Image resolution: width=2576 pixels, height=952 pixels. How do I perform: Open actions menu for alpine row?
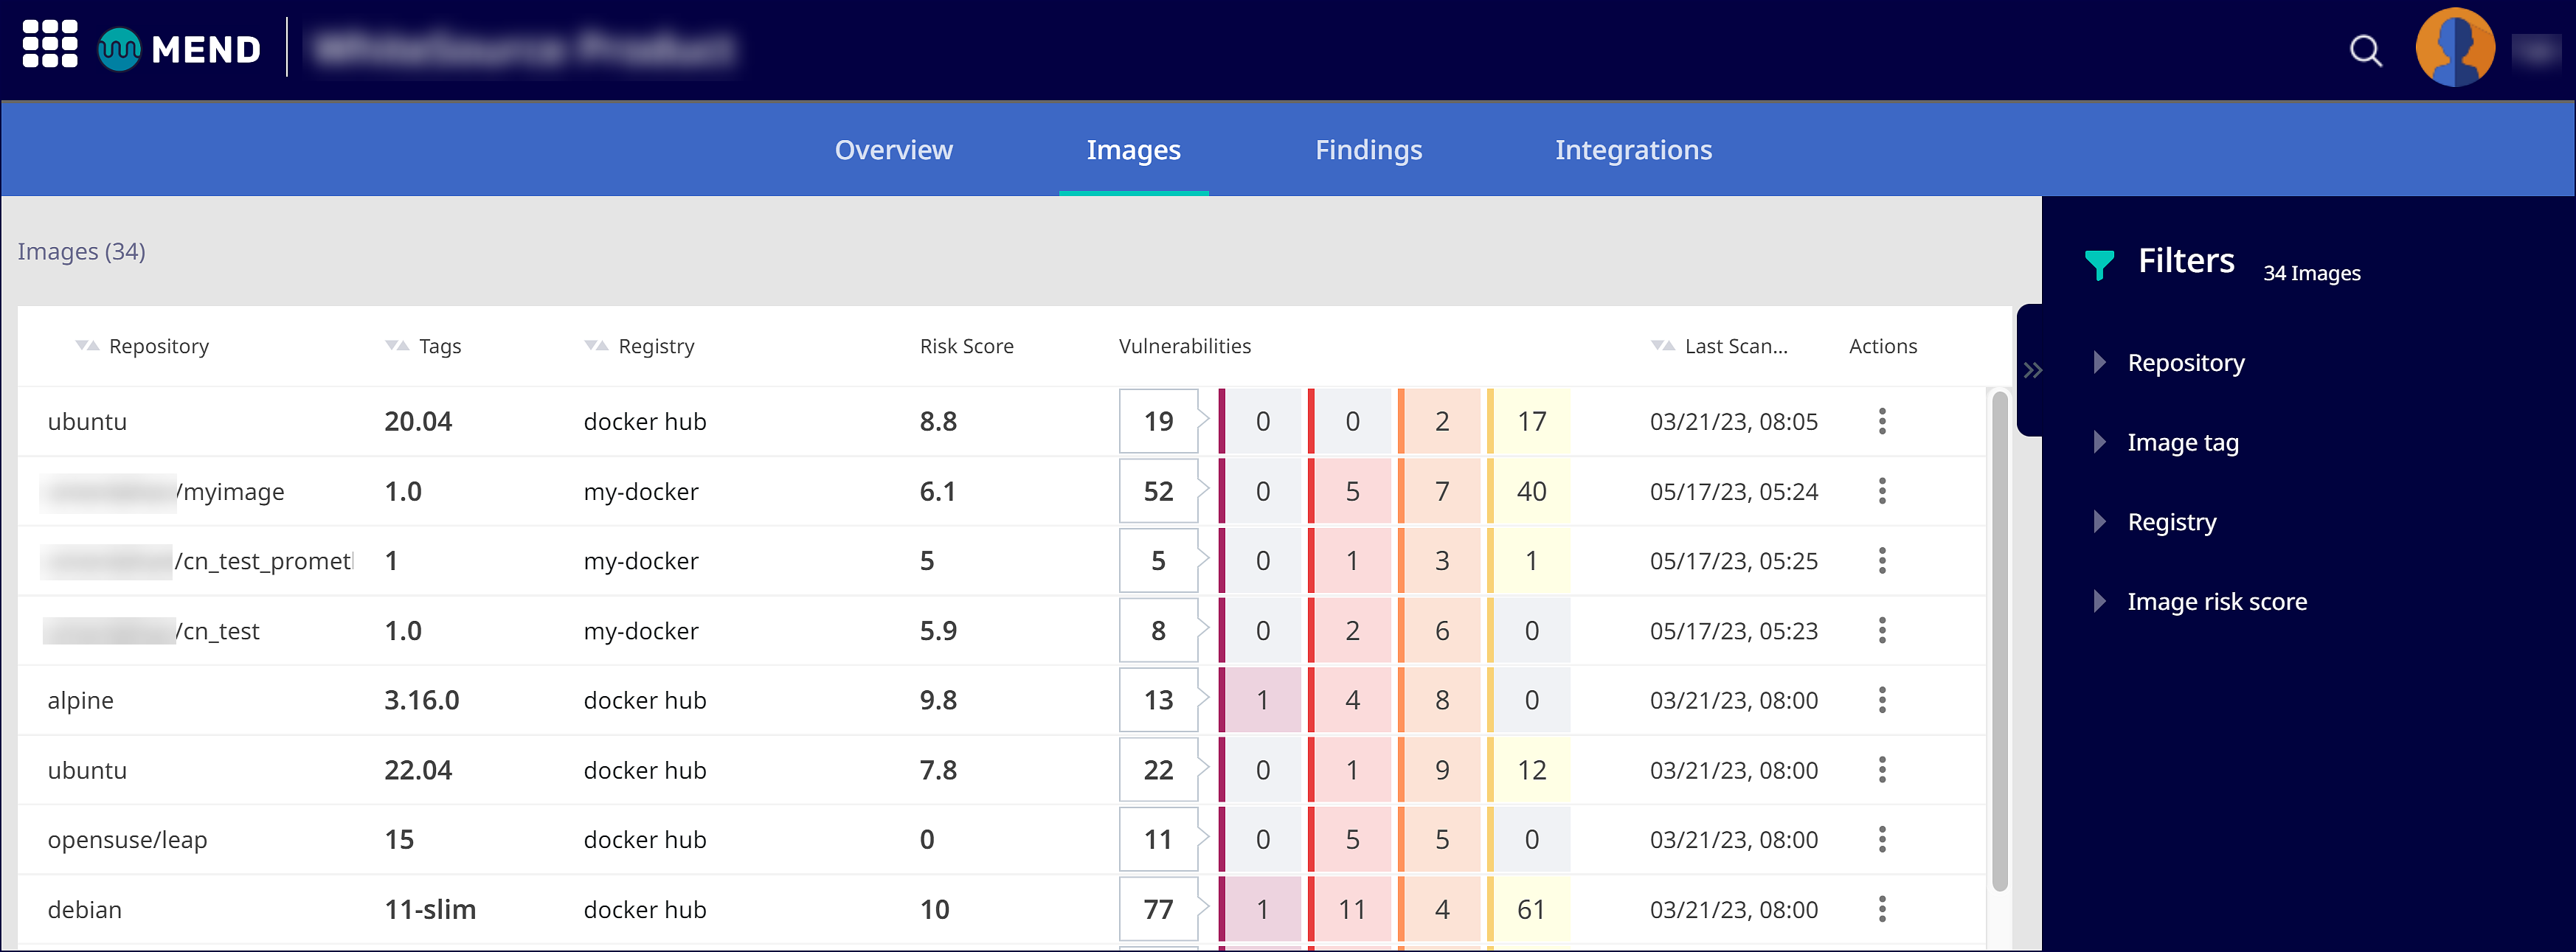(x=1882, y=700)
